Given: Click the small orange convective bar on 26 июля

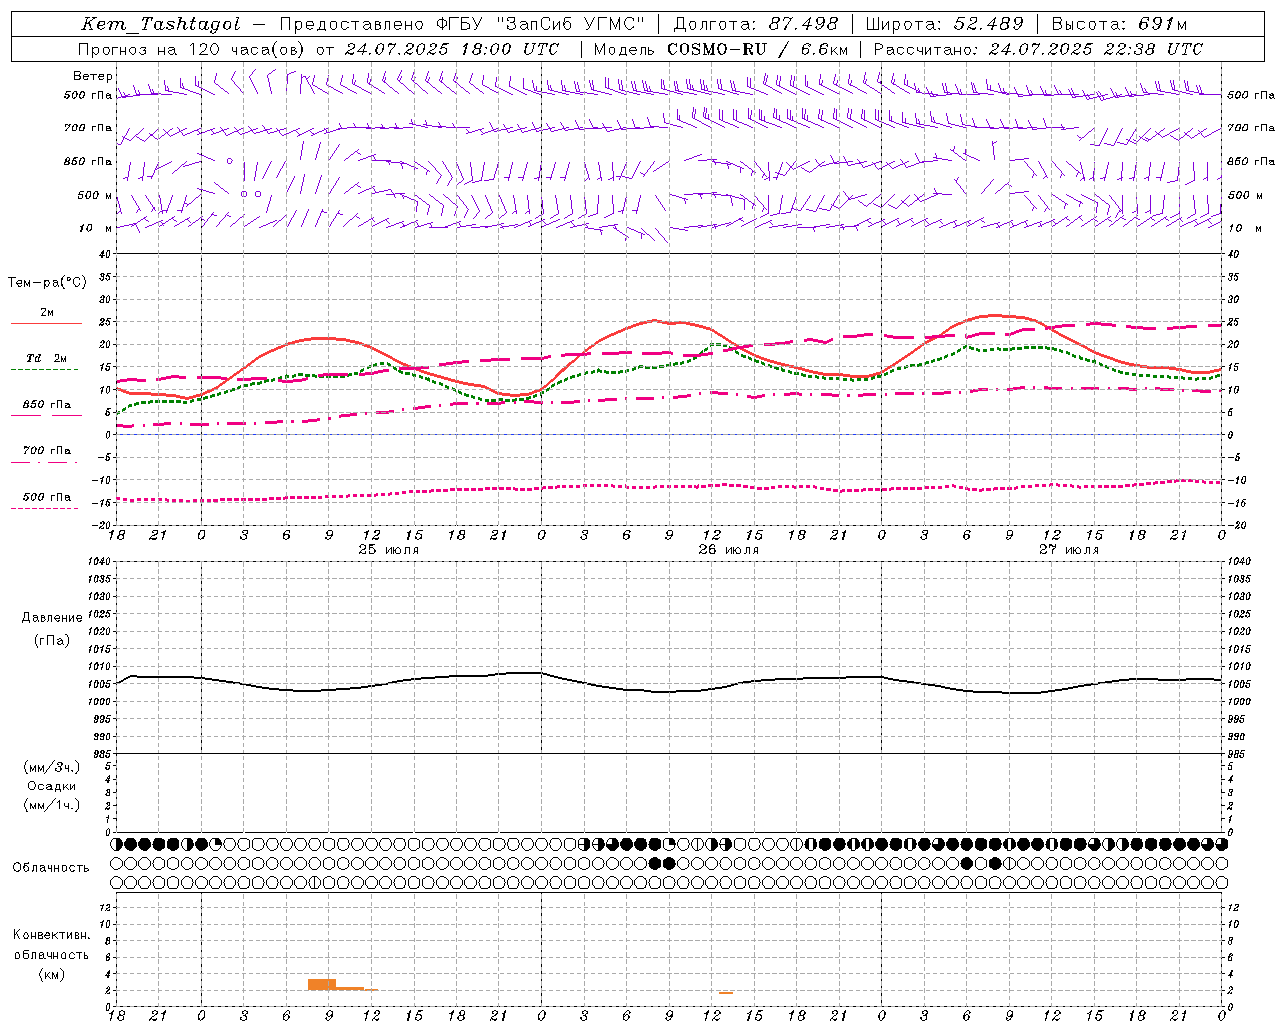Looking at the screenshot, I should [726, 992].
